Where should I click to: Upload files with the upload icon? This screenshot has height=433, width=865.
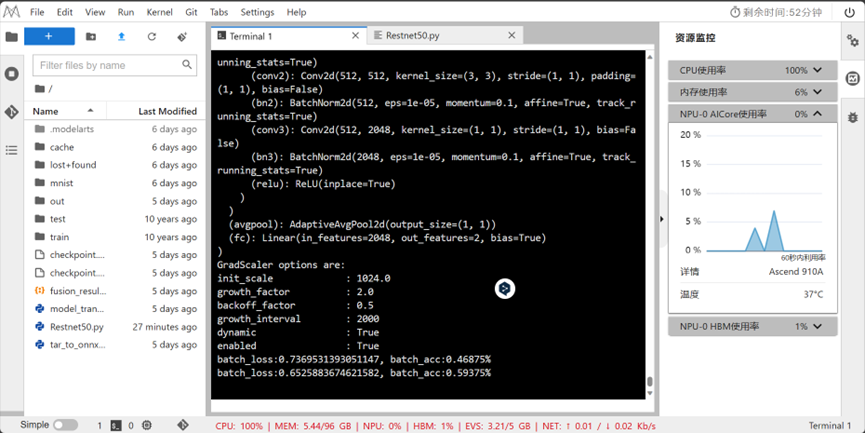coord(121,36)
